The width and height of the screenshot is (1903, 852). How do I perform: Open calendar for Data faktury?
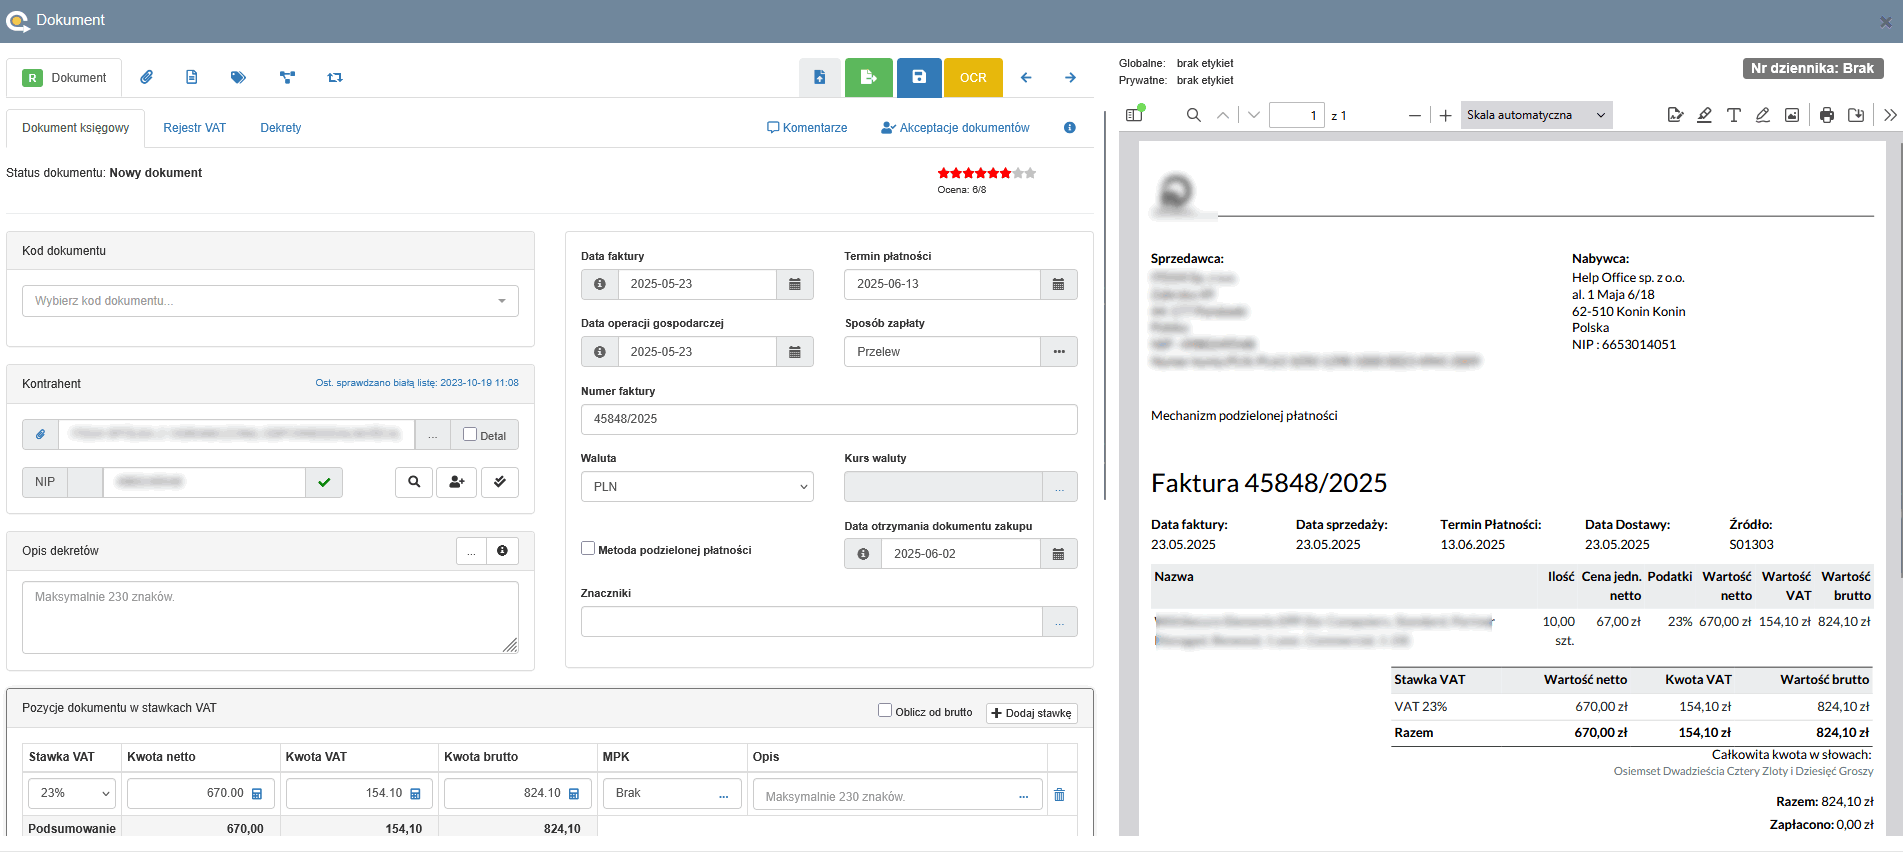794,284
